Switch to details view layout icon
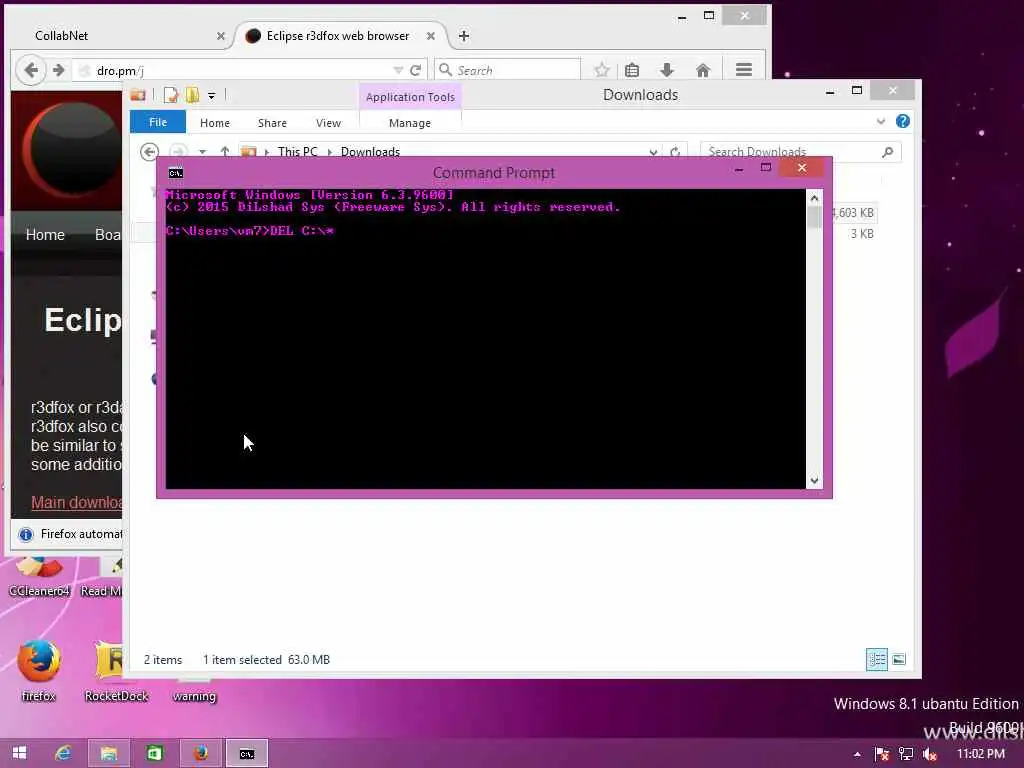This screenshot has width=1024, height=768. (876, 660)
